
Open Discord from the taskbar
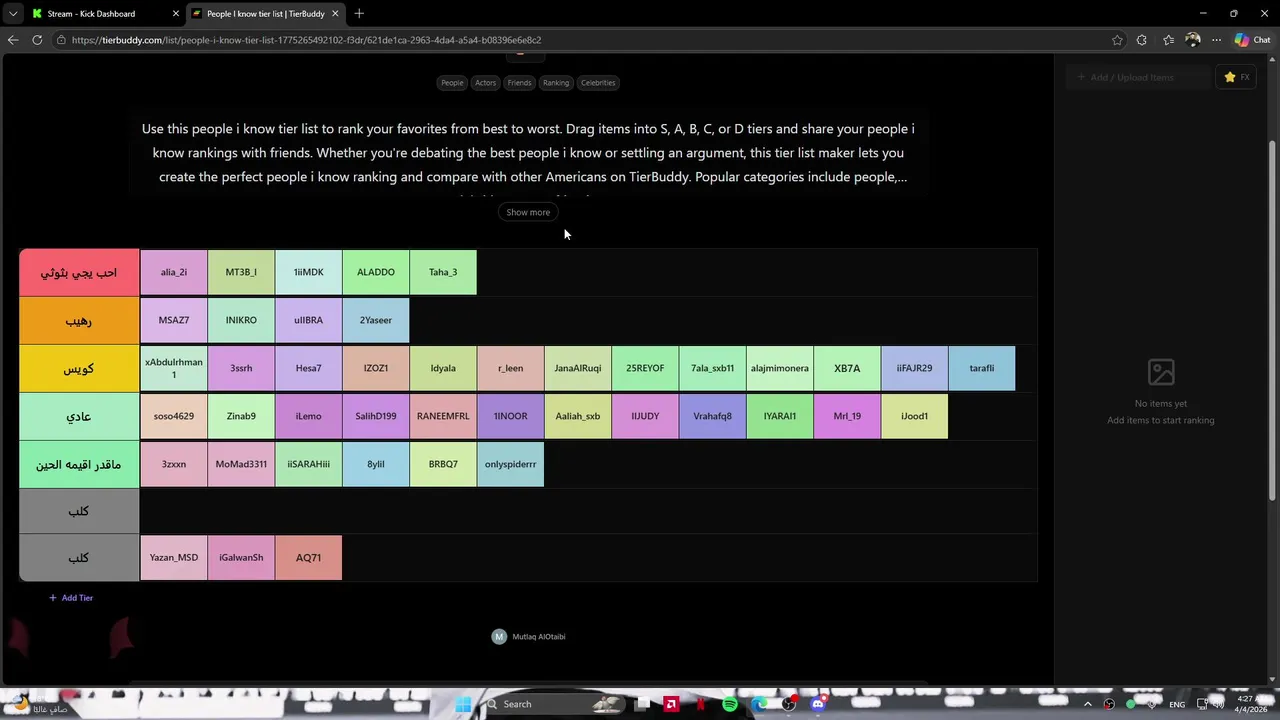tap(818, 704)
